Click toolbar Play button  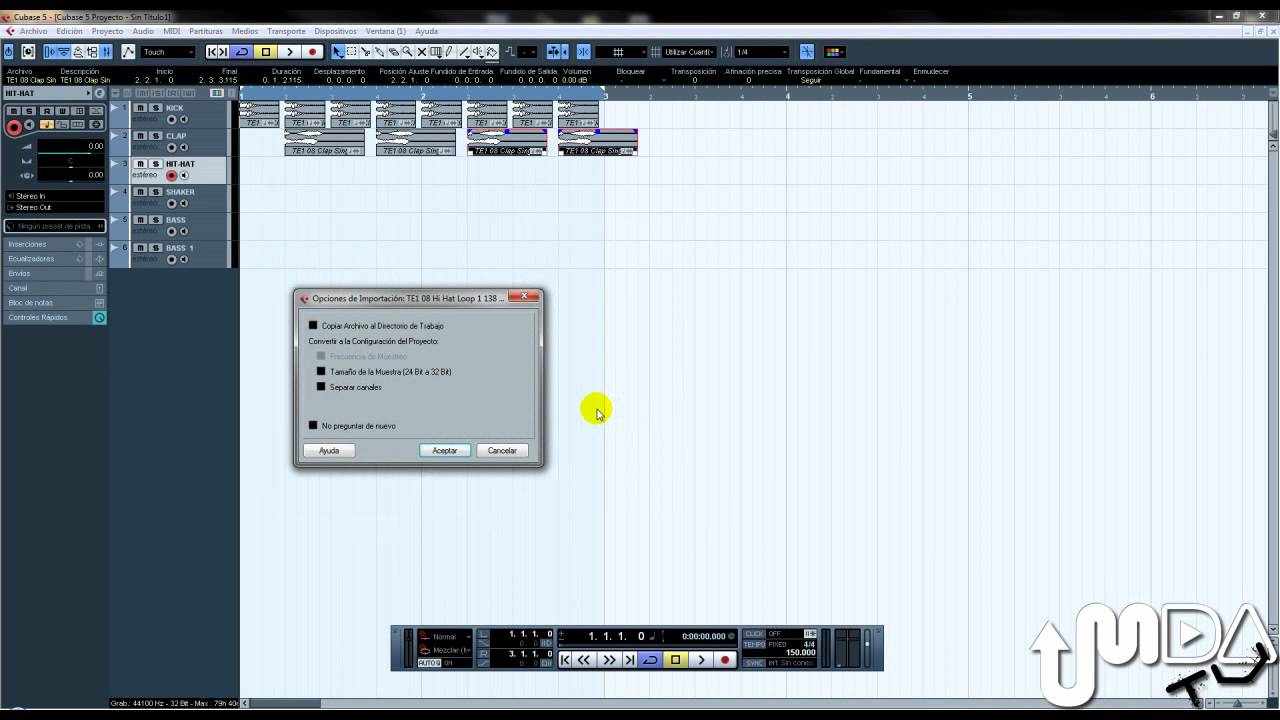[x=290, y=52]
